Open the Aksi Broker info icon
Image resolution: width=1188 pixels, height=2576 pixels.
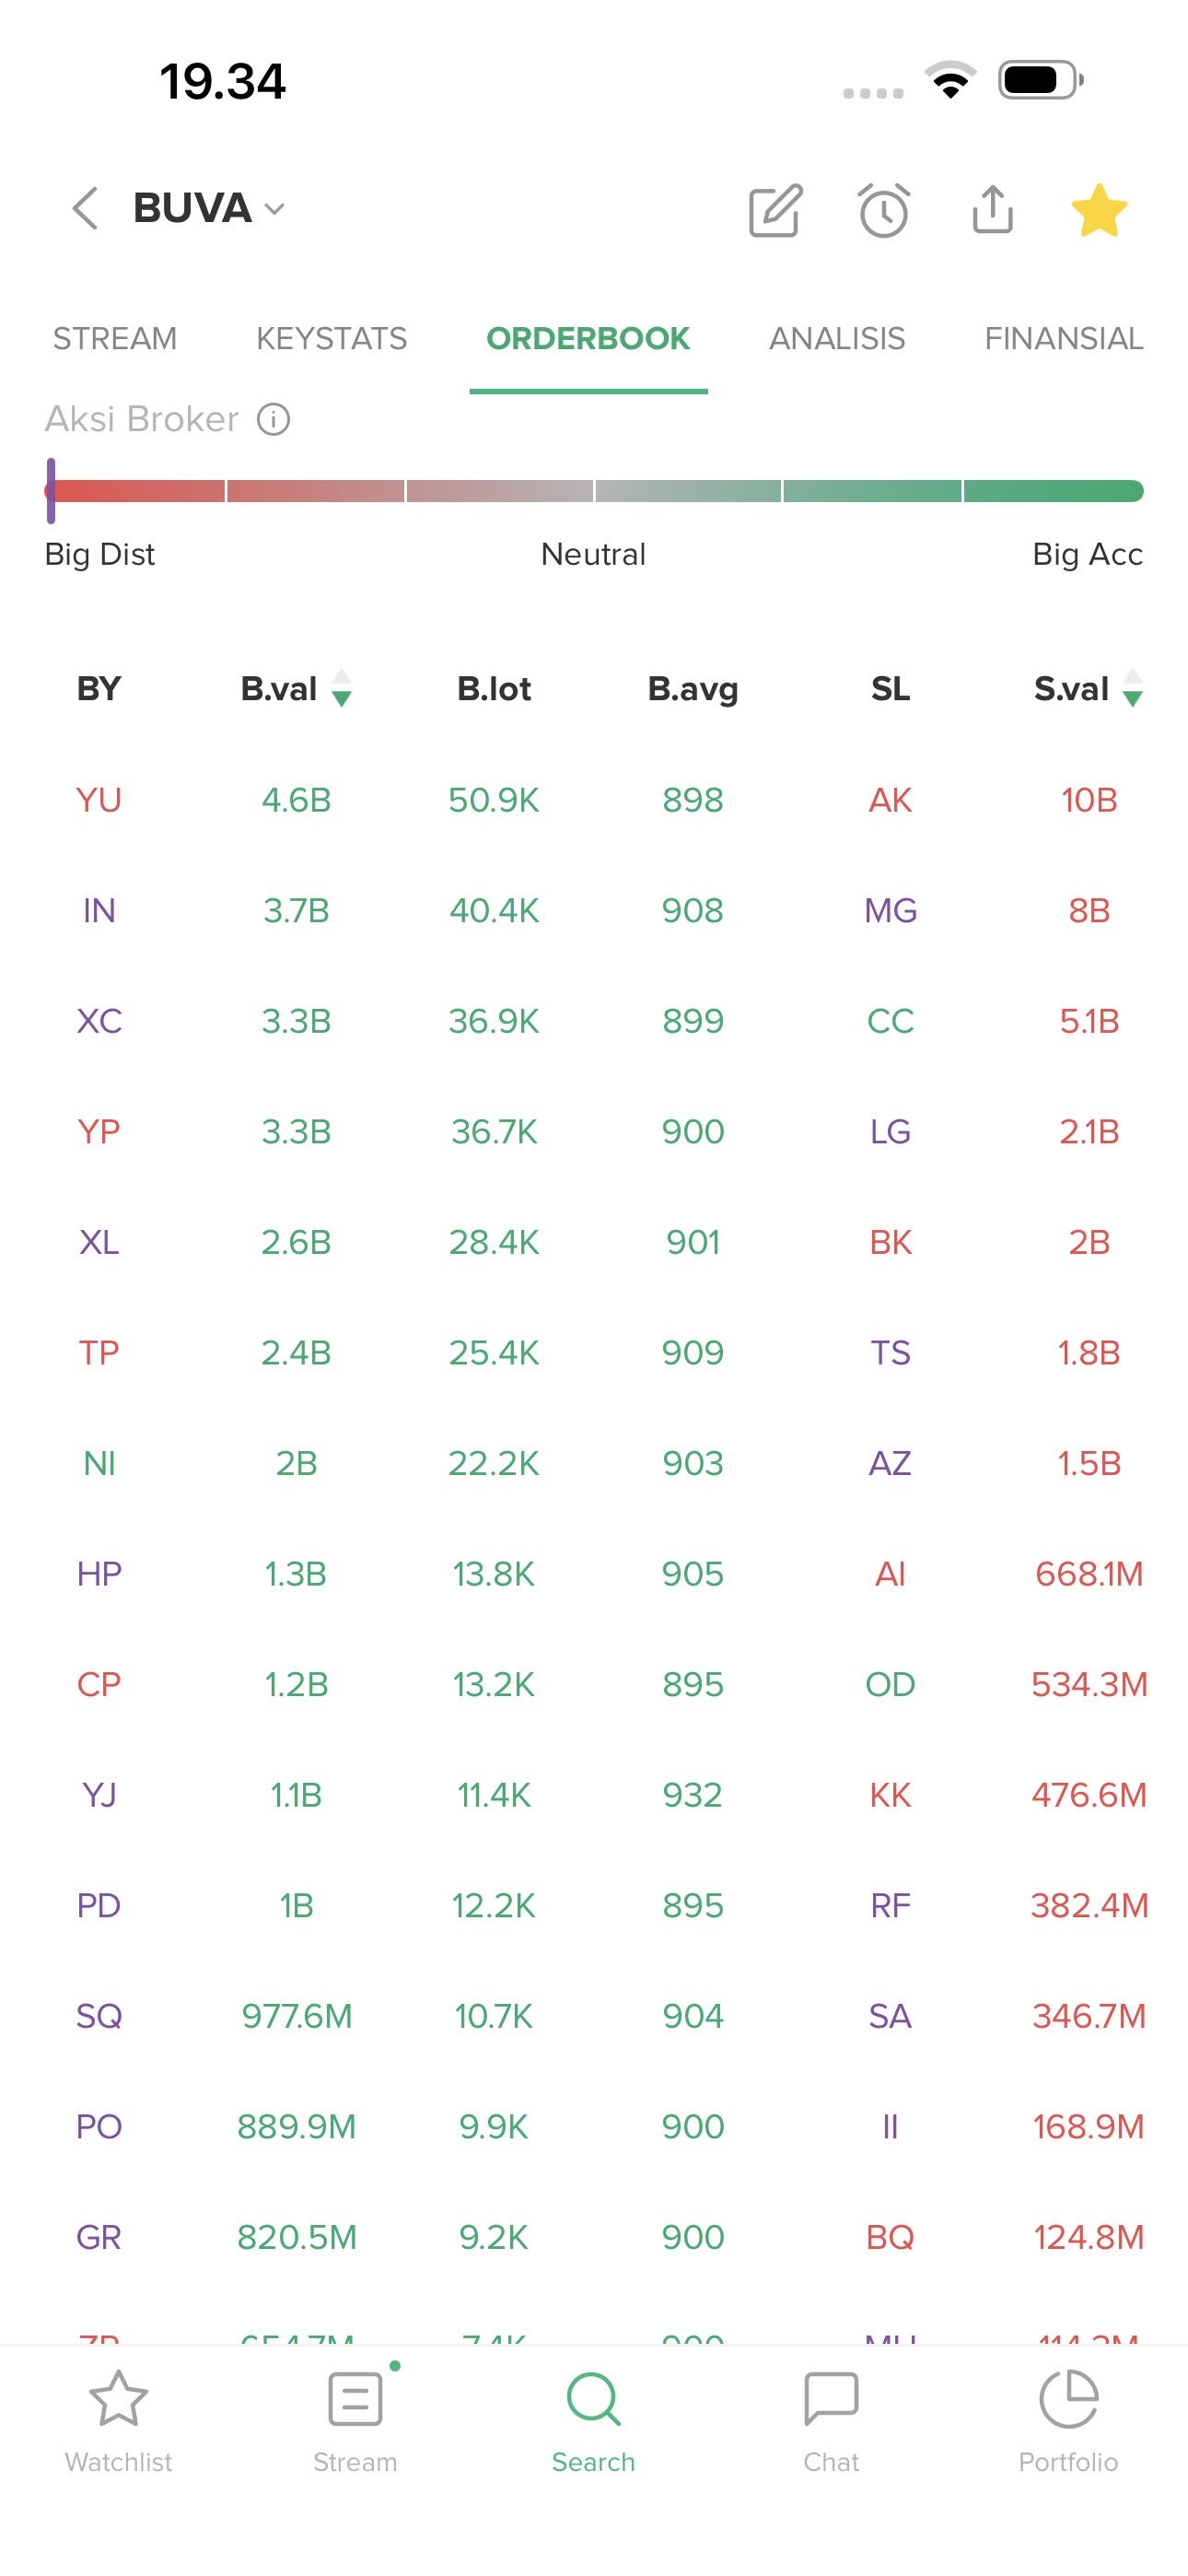(x=274, y=419)
